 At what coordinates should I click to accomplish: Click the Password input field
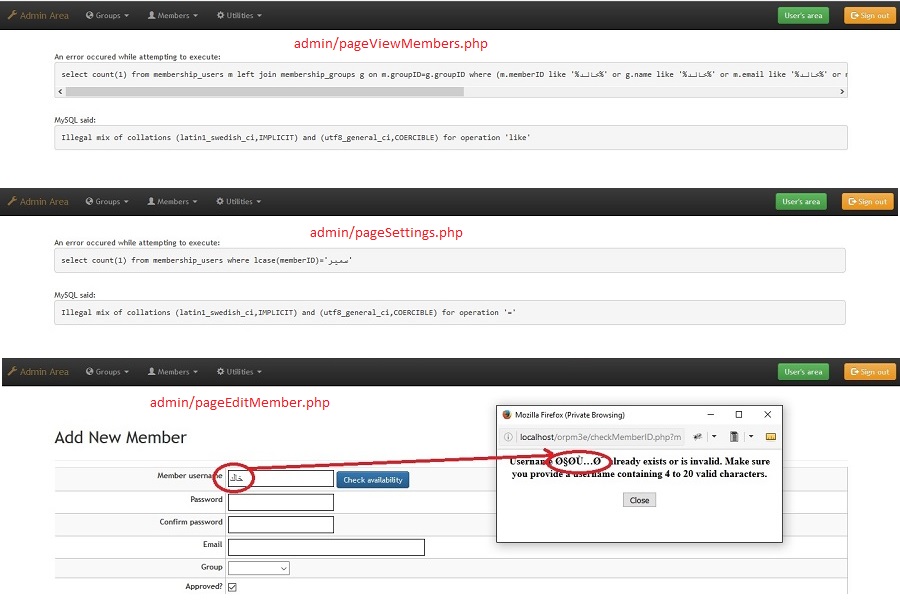point(281,502)
